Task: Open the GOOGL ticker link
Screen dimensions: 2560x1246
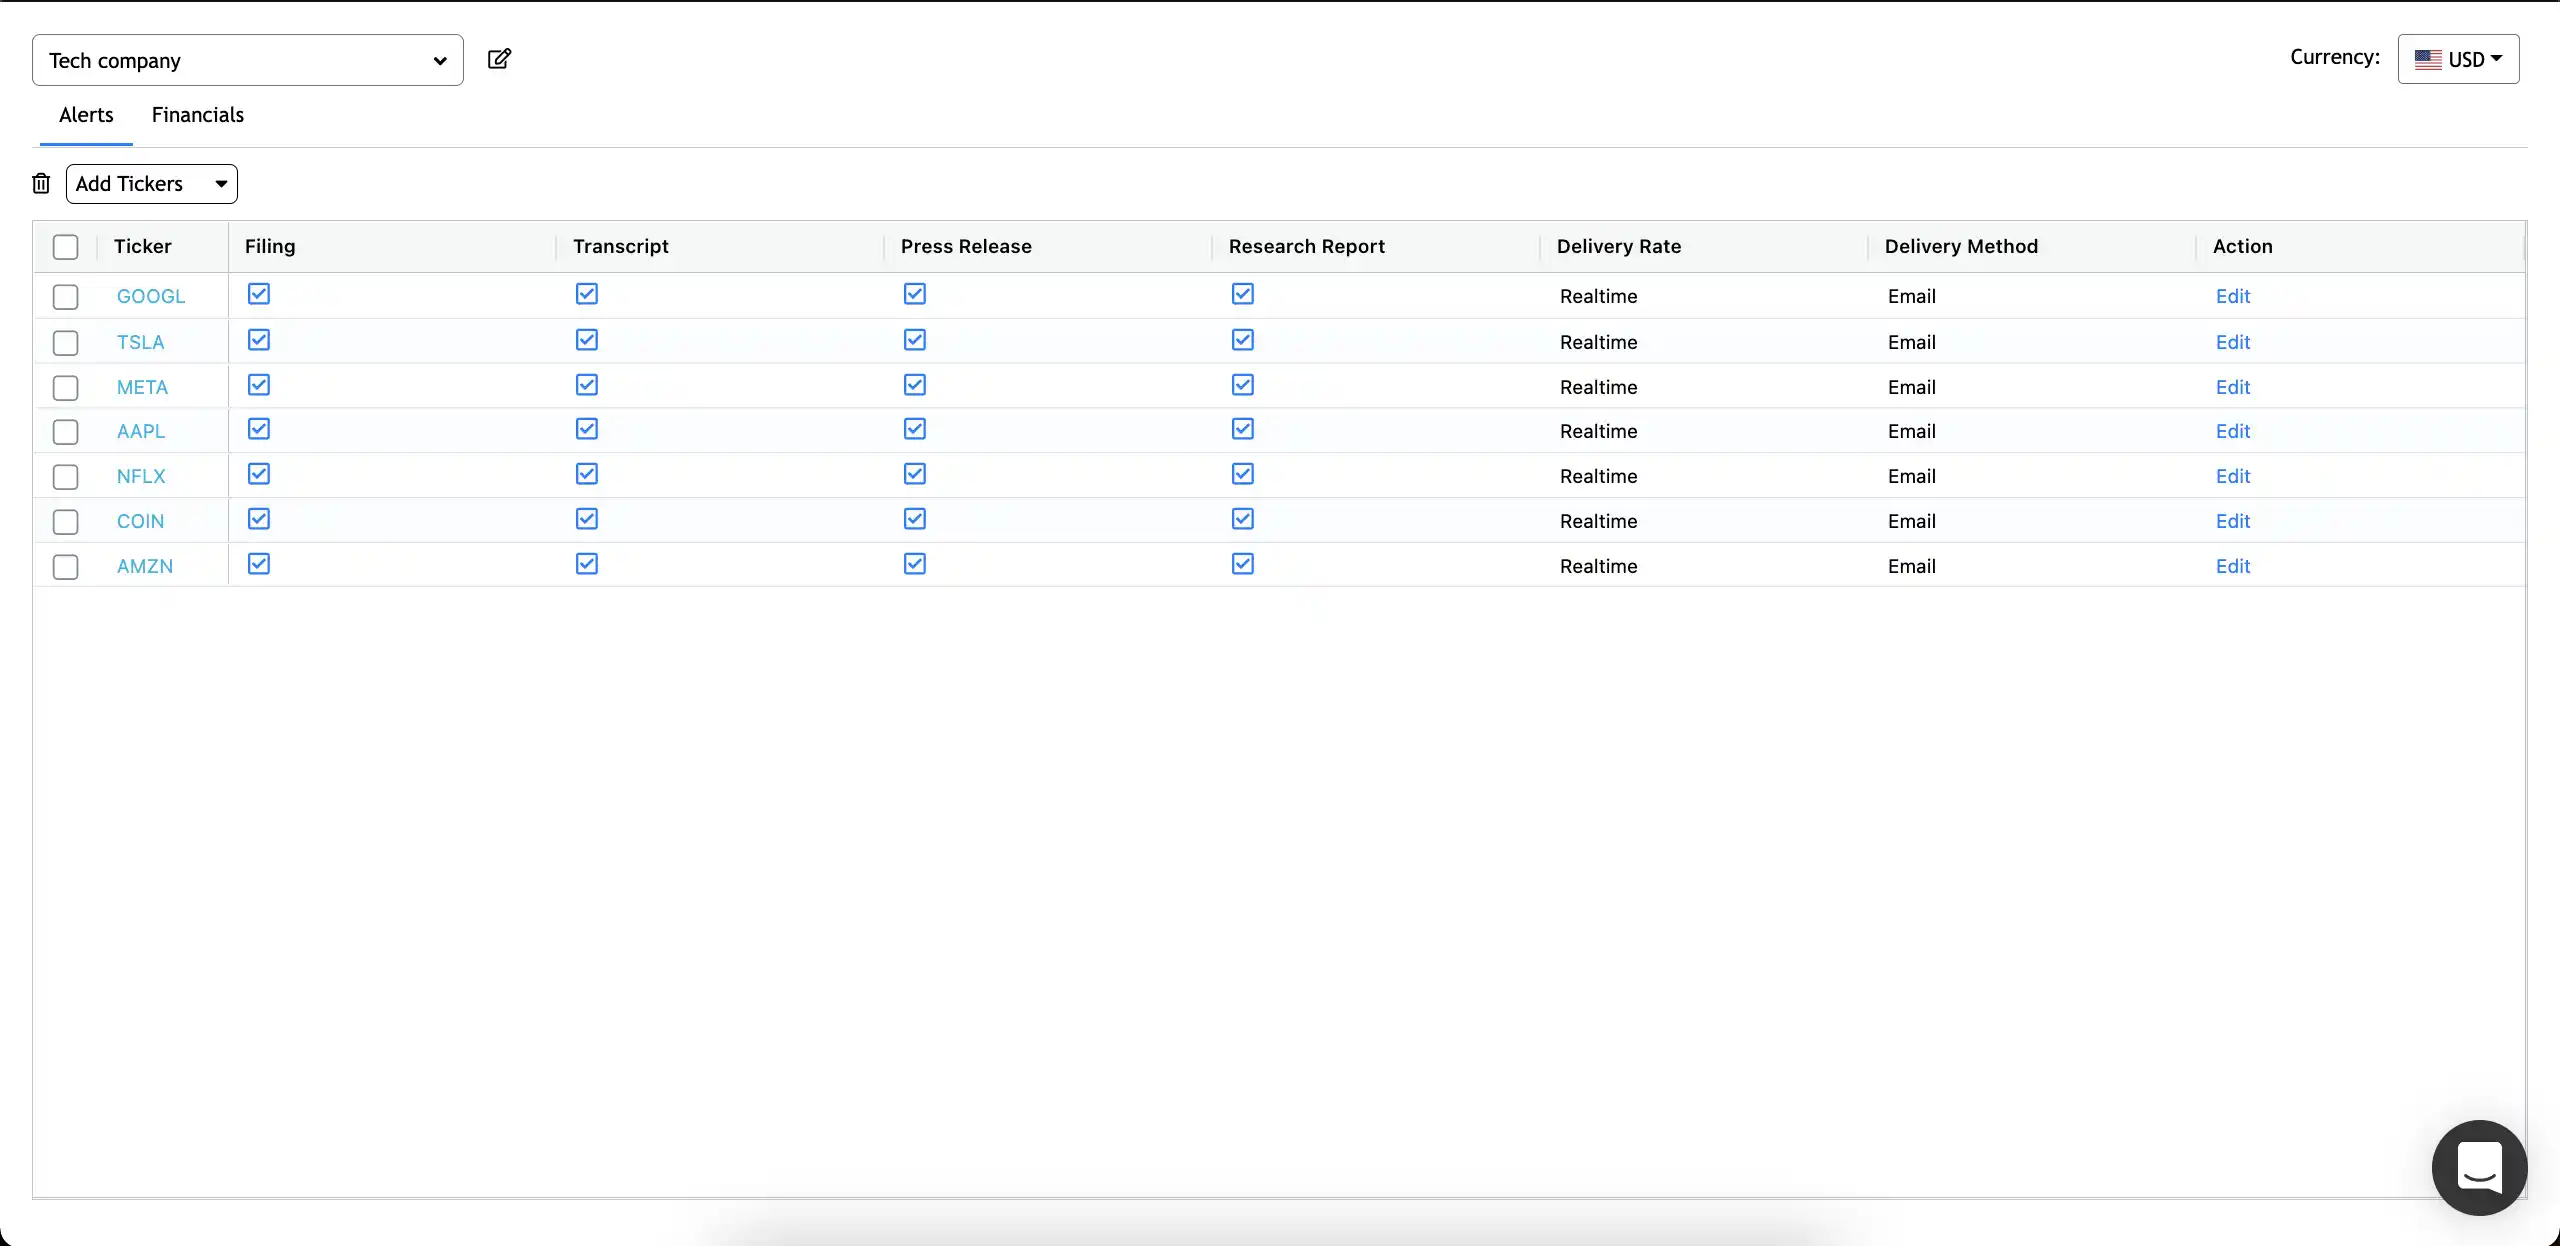Action: tap(151, 296)
